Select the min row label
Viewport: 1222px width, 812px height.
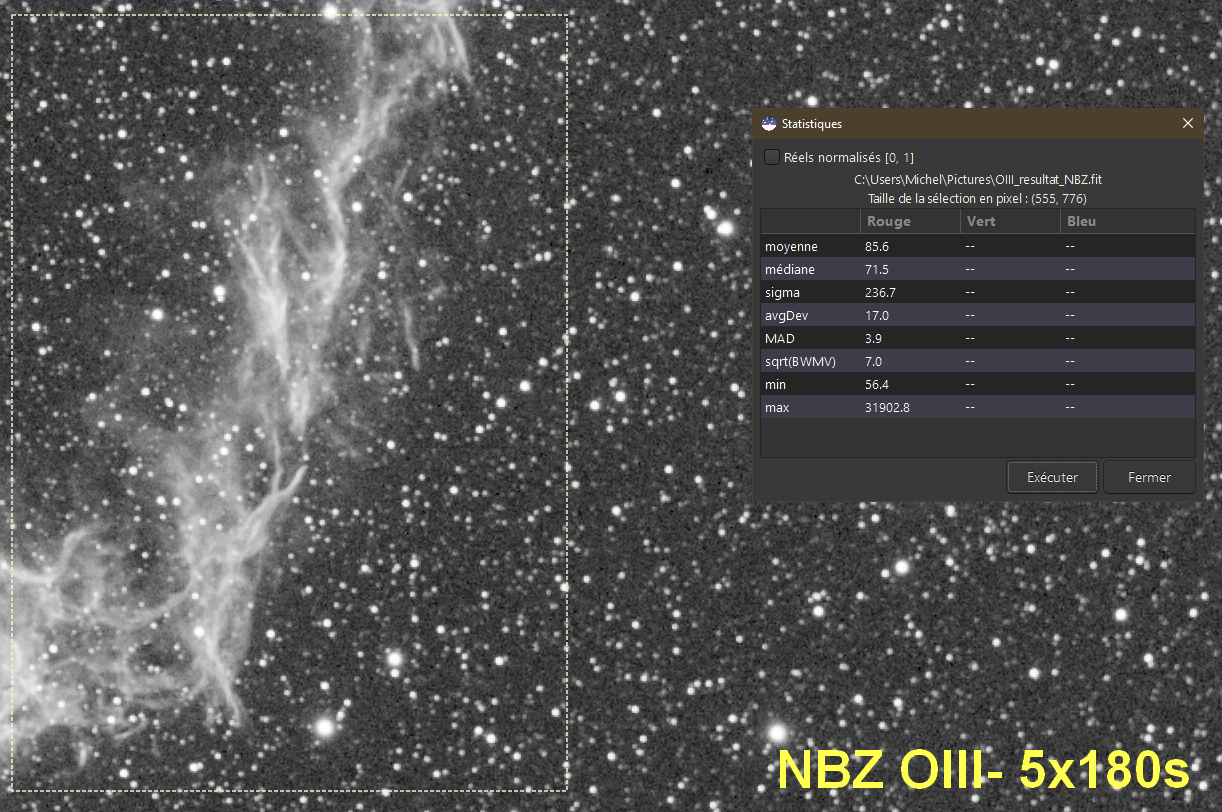pos(775,384)
